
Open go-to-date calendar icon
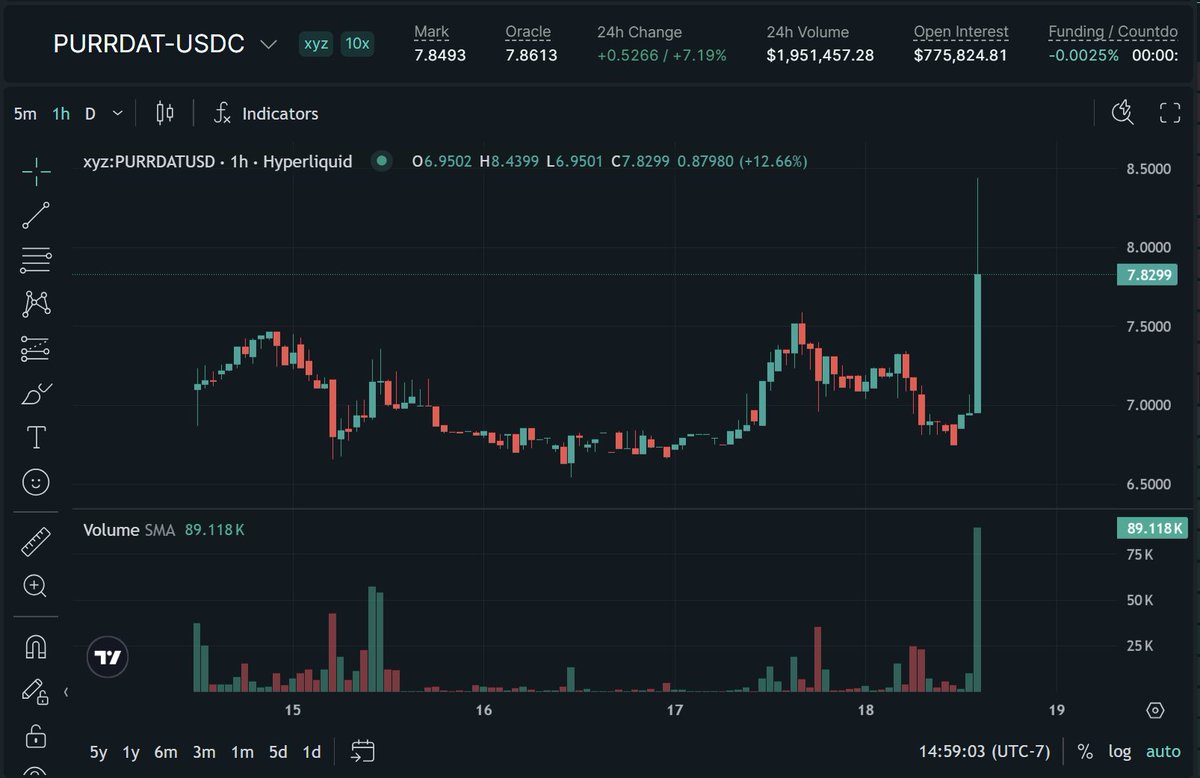click(363, 751)
